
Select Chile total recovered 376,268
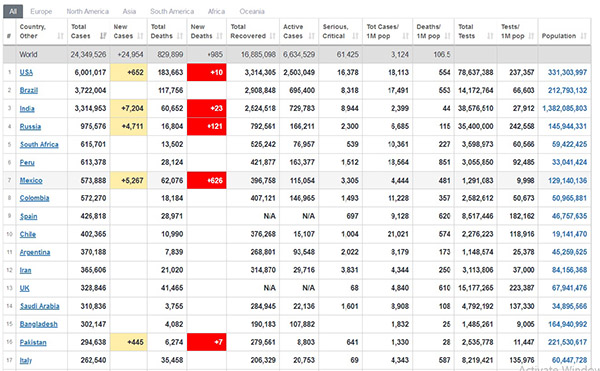tap(263, 234)
